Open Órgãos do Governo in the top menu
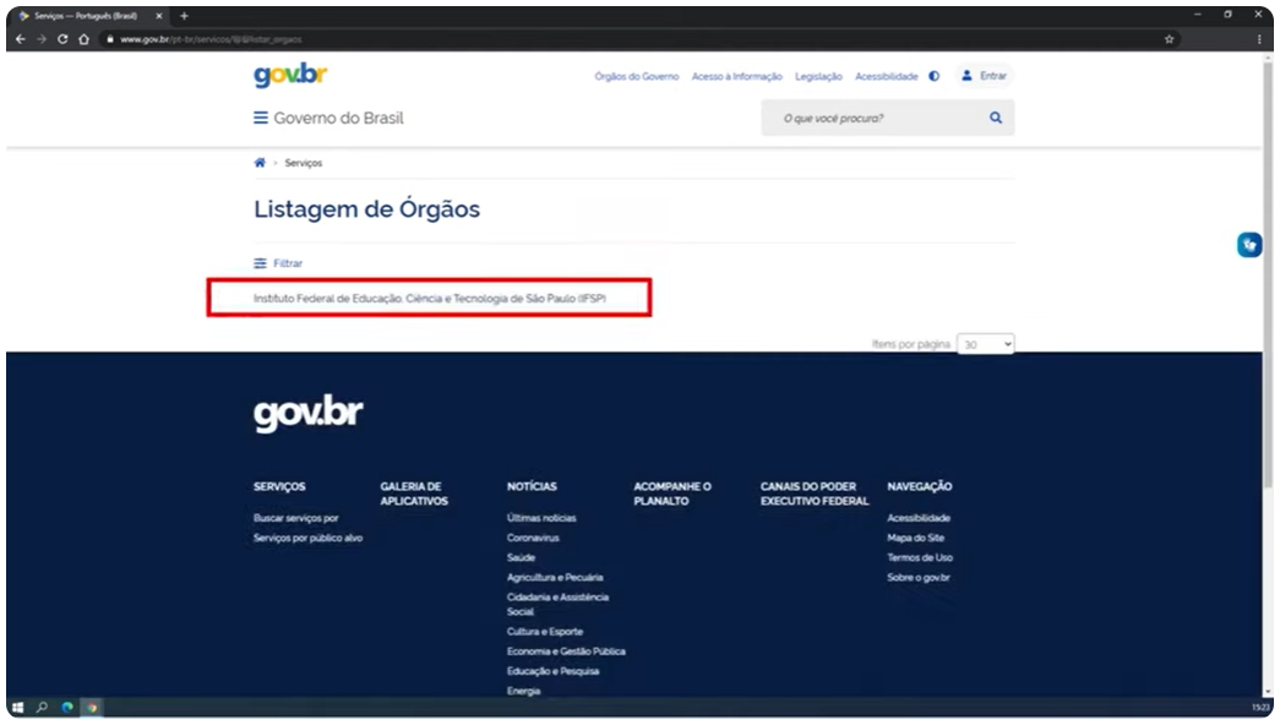1280x725 pixels. pyautogui.click(x=636, y=77)
